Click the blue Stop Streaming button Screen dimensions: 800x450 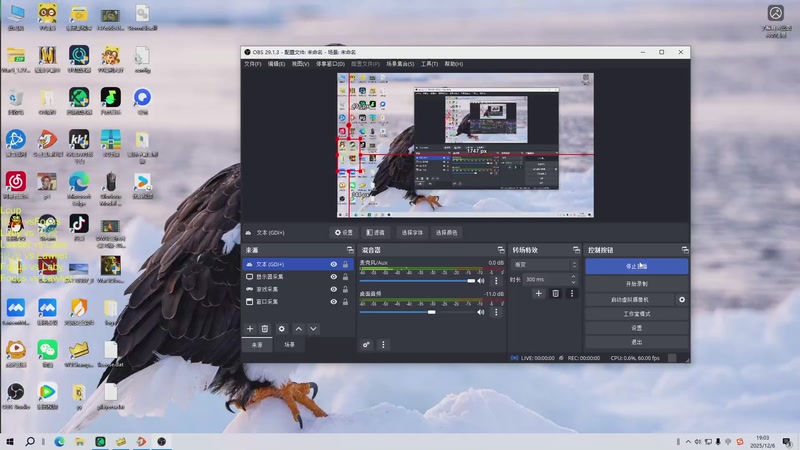(x=636, y=266)
